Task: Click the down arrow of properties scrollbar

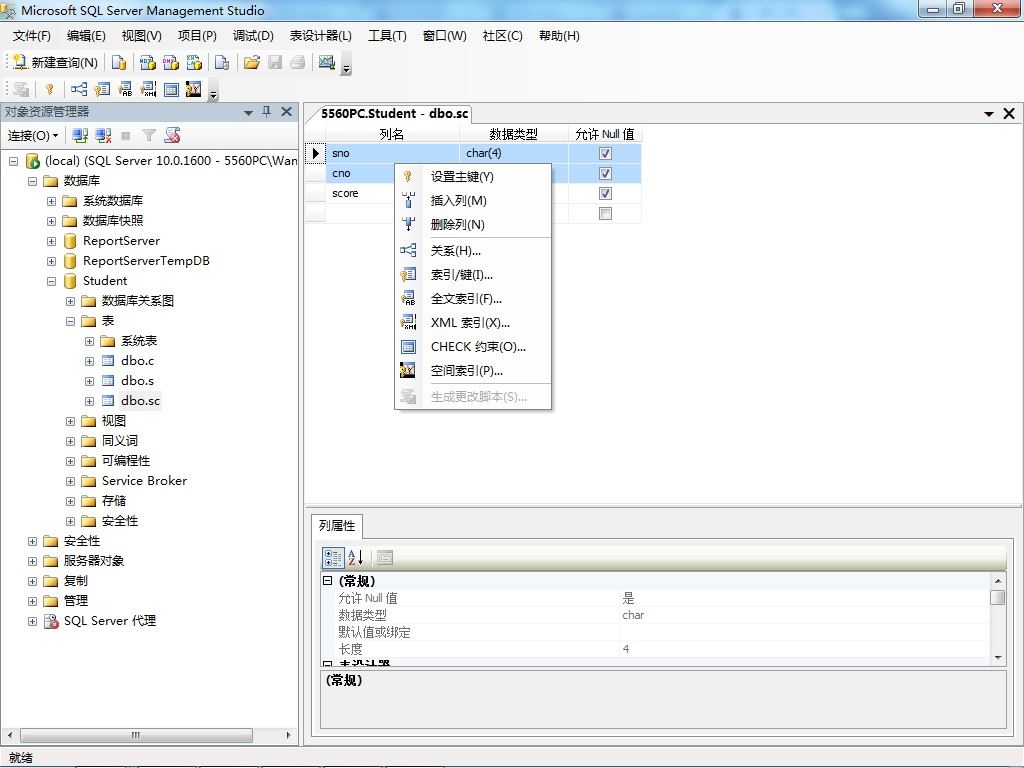Action: [x=997, y=658]
